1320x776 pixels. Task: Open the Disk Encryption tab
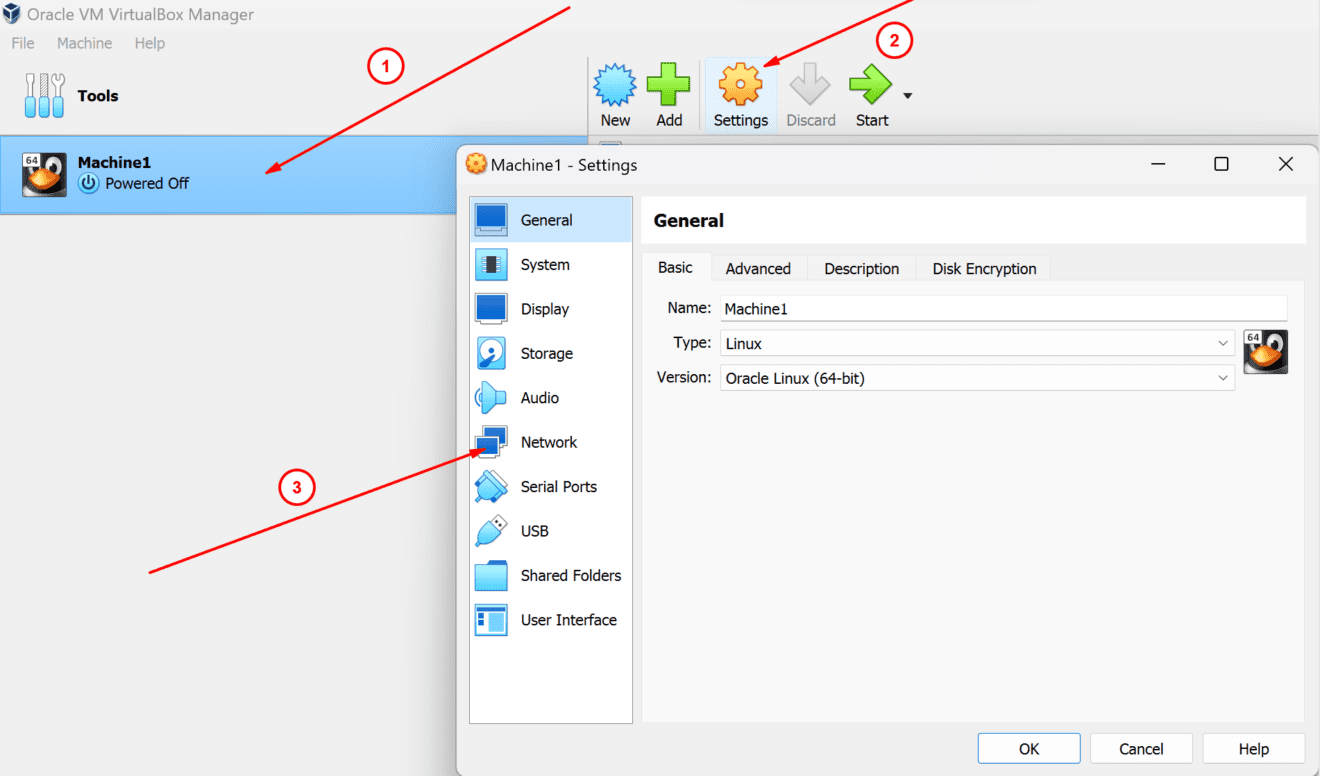[x=983, y=267]
